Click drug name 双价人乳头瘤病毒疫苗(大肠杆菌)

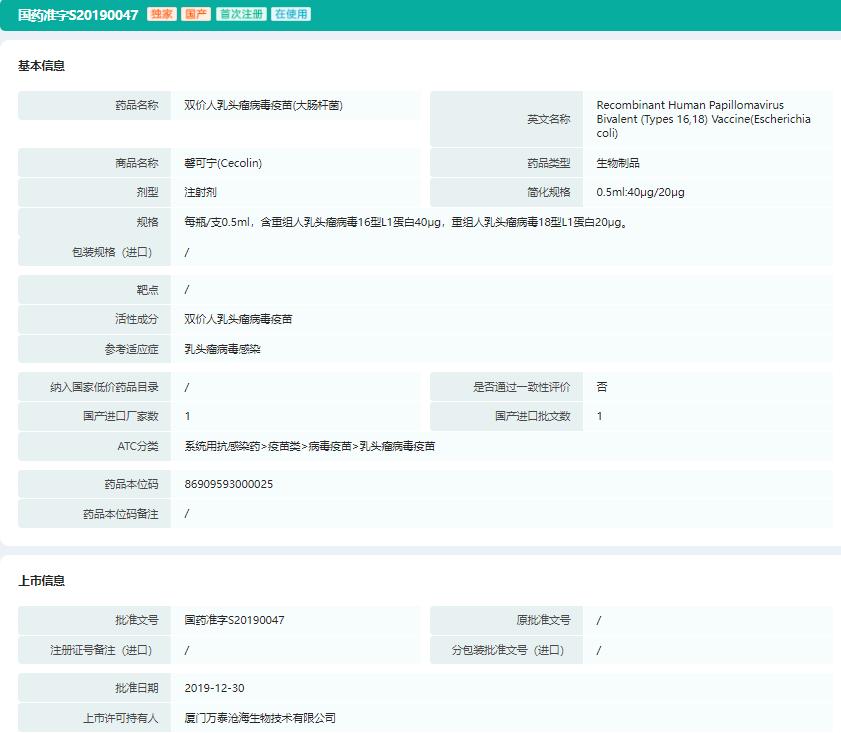[x=263, y=105]
